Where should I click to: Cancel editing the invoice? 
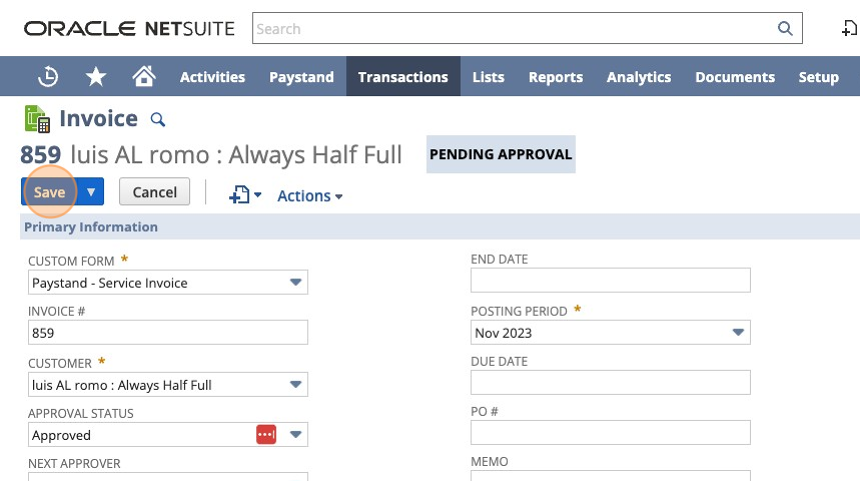coord(155,192)
